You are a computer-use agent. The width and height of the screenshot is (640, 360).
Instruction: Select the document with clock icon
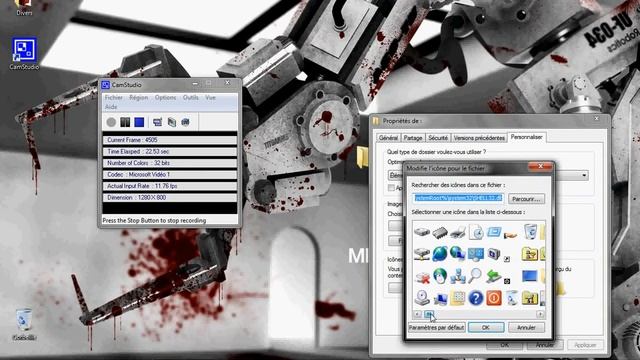(x=476, y=232)
